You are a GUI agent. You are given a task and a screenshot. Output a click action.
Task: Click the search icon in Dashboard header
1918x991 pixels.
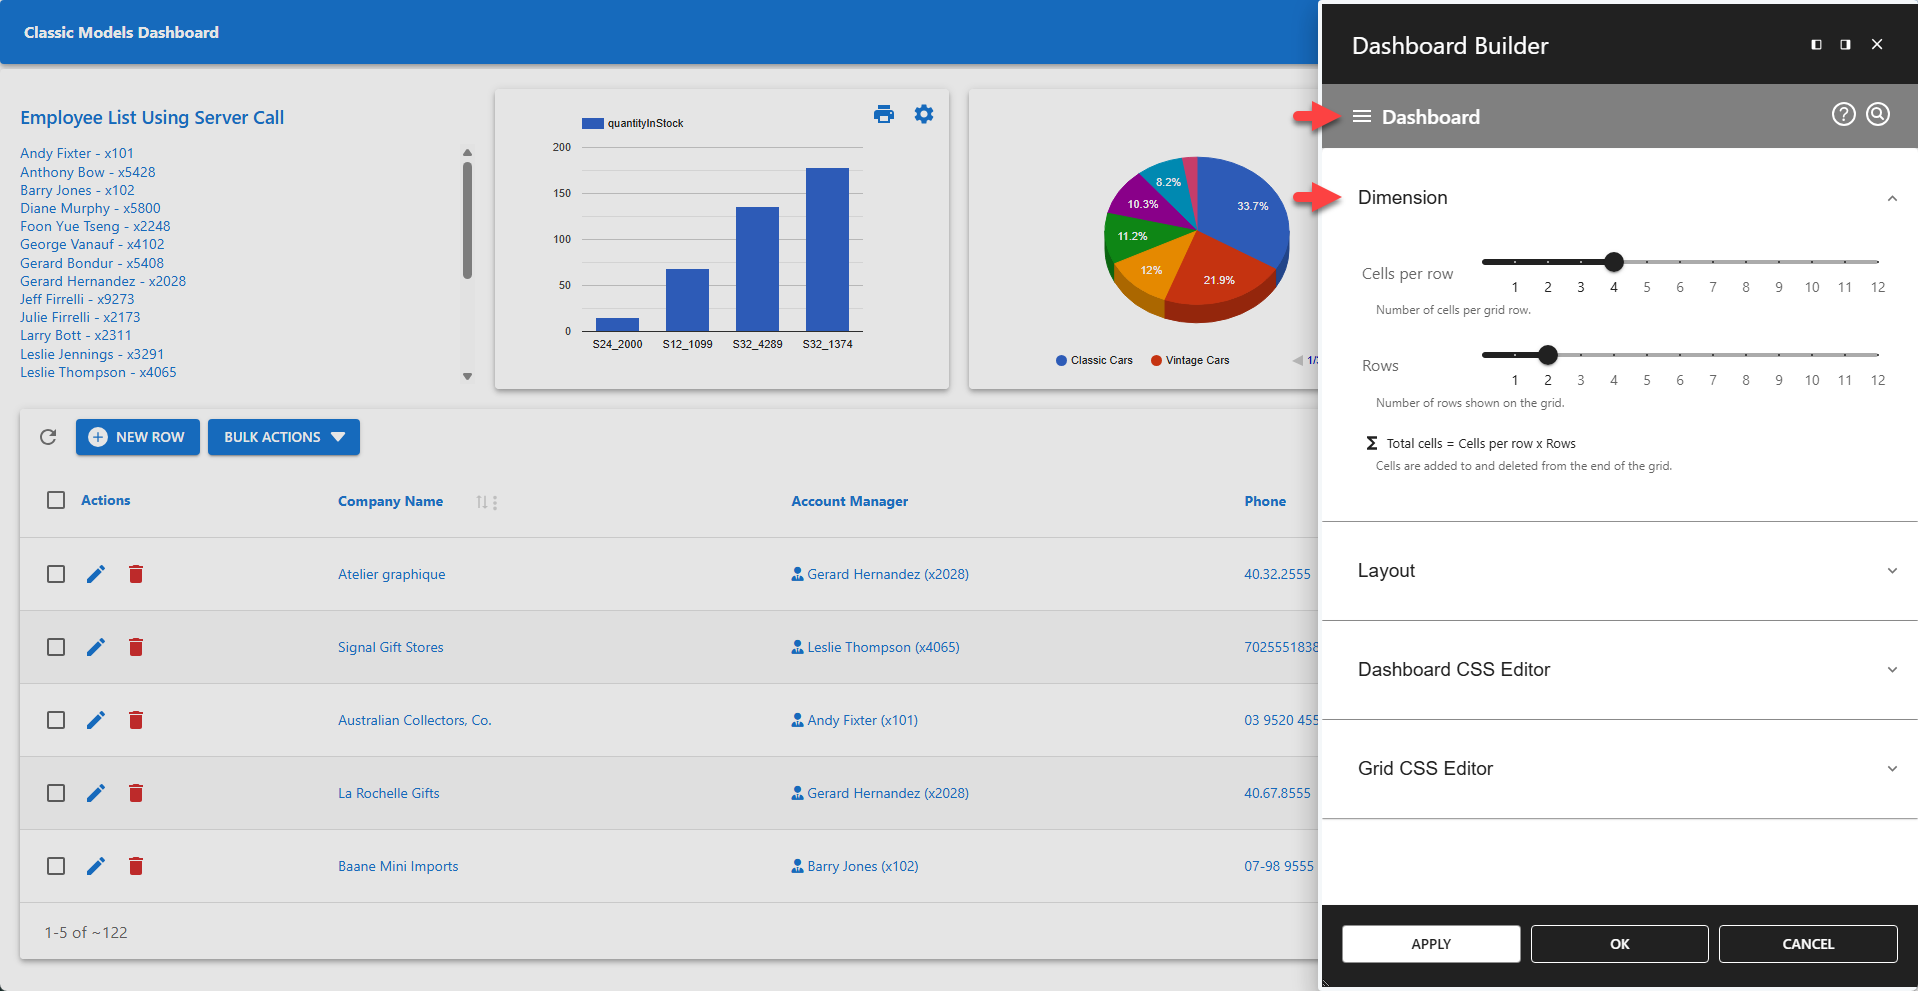[x=1878, y=114]
